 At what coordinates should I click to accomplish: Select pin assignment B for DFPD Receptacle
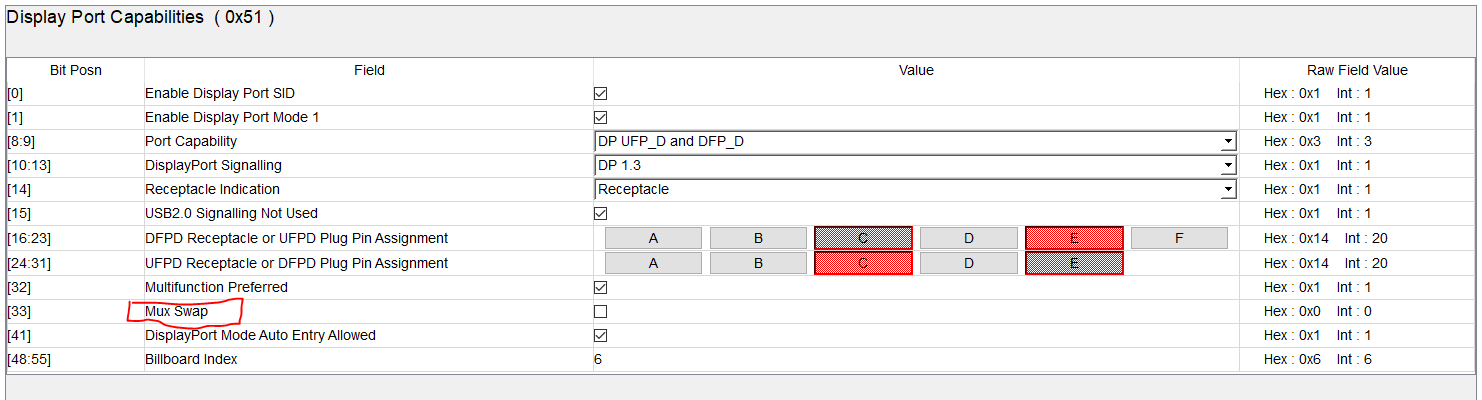(x=758, y=238)
